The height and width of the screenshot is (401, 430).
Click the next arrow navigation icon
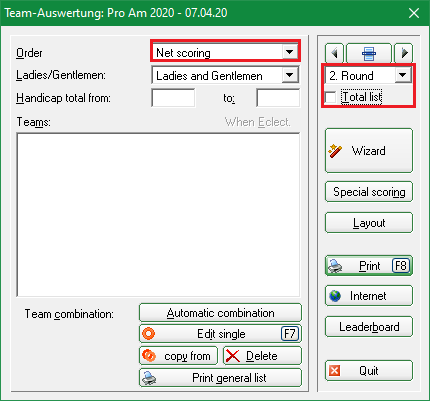pos(404,53)
